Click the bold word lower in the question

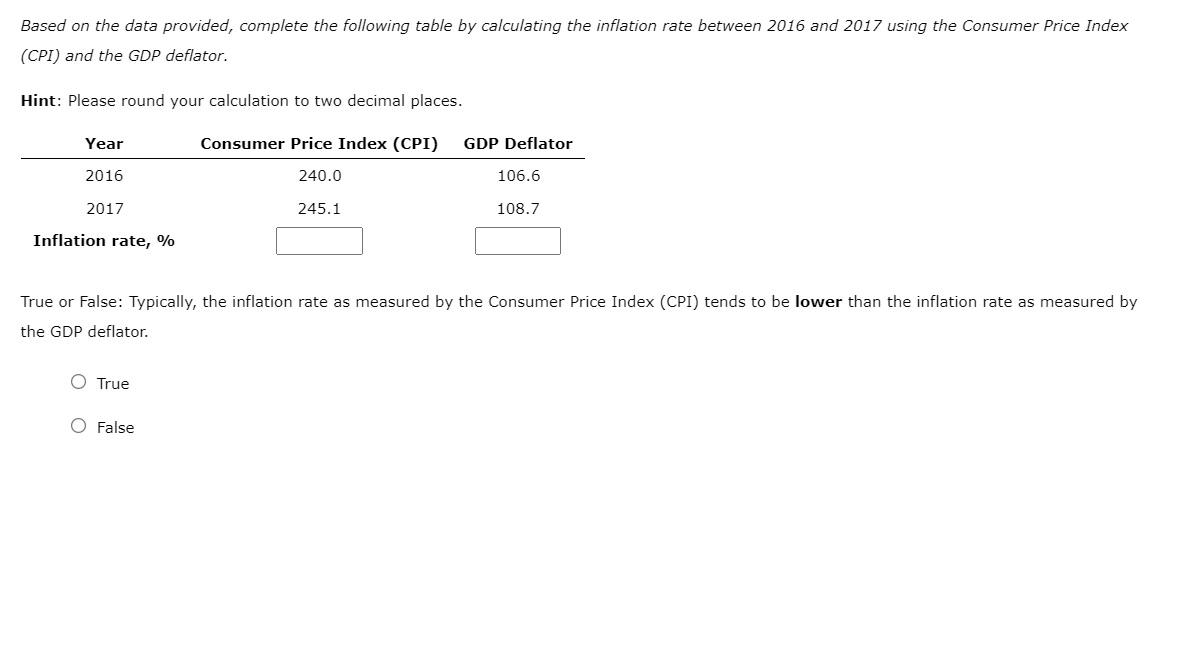pyautogui.click(x=817, y=301)
